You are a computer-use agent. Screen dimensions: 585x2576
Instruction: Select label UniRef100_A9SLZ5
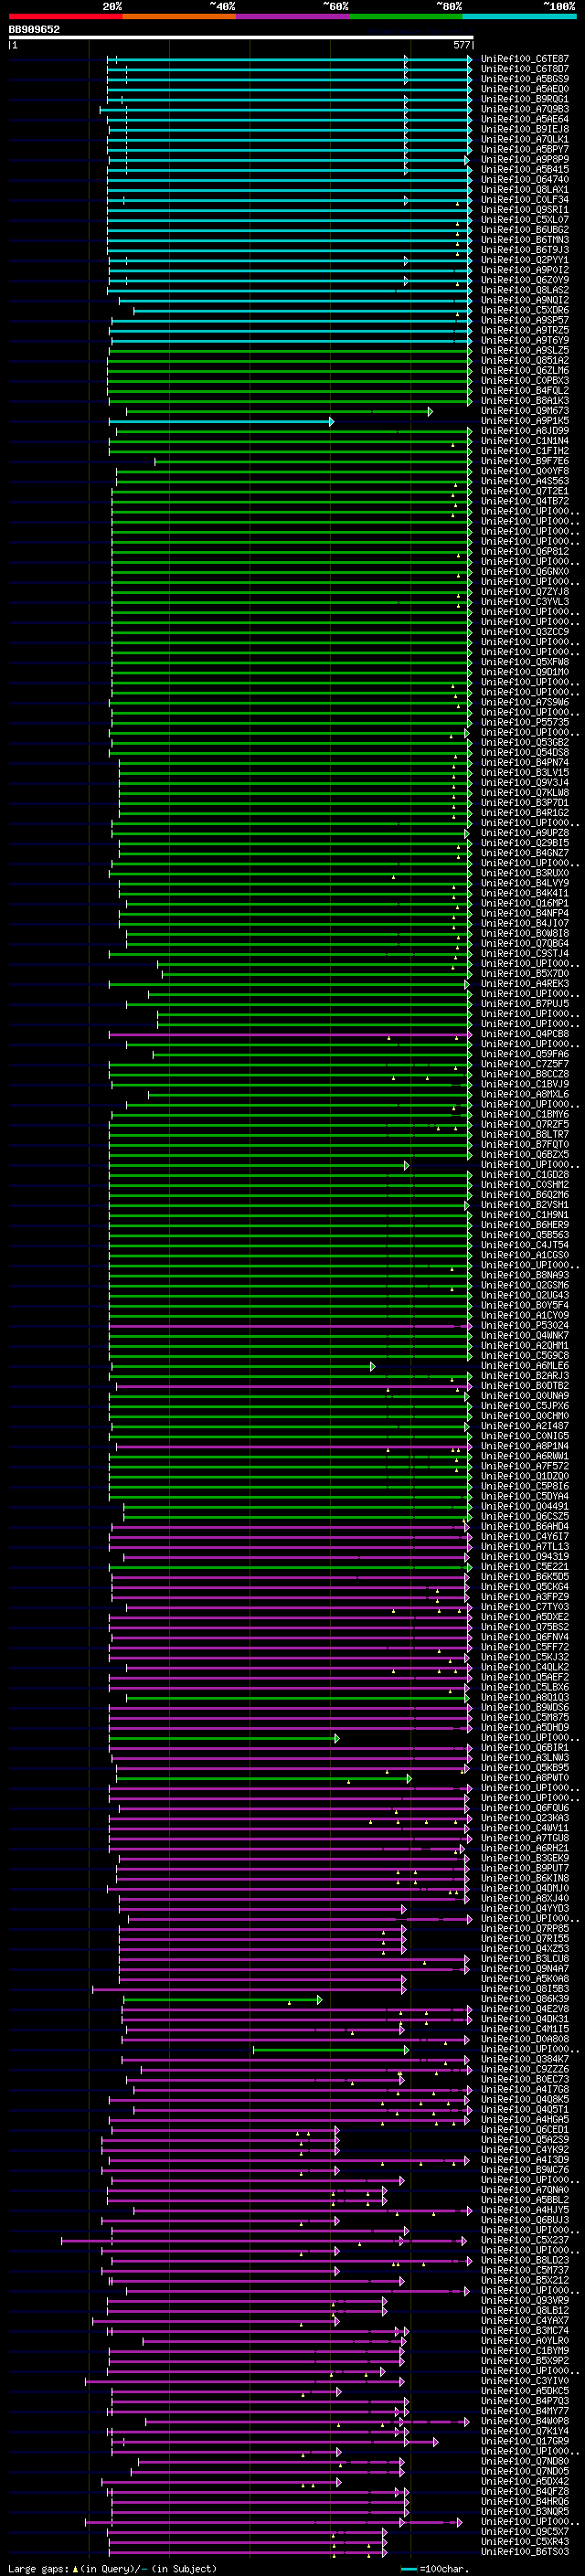click(525, 350)
